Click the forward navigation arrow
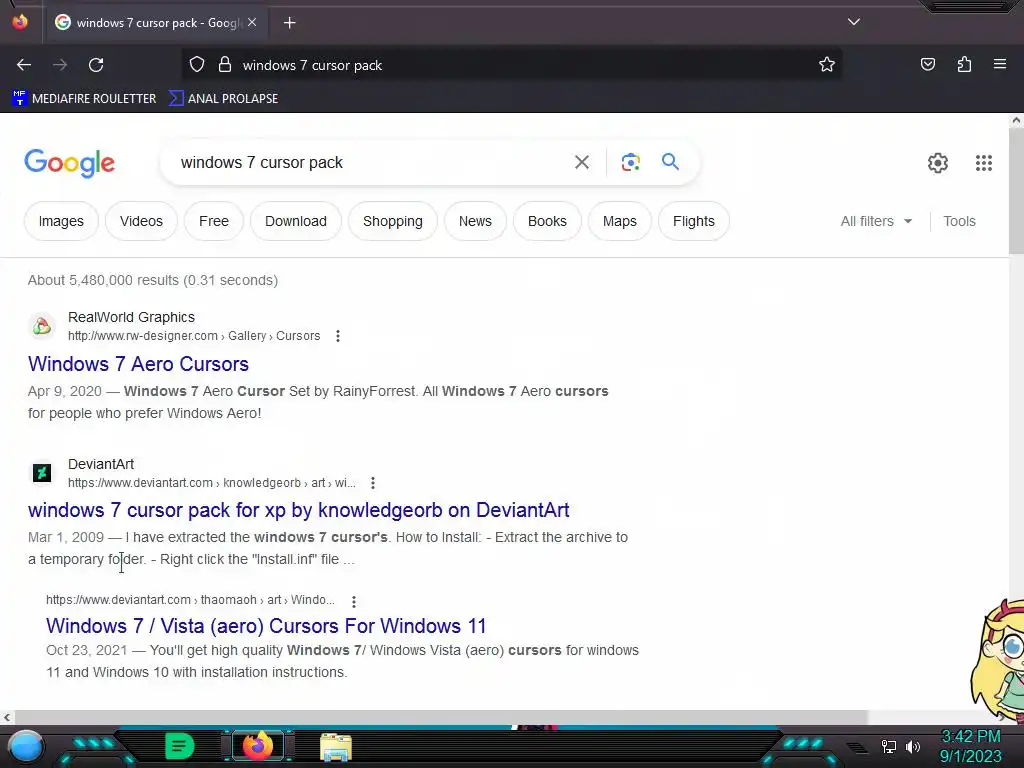 tap(60, 65)
